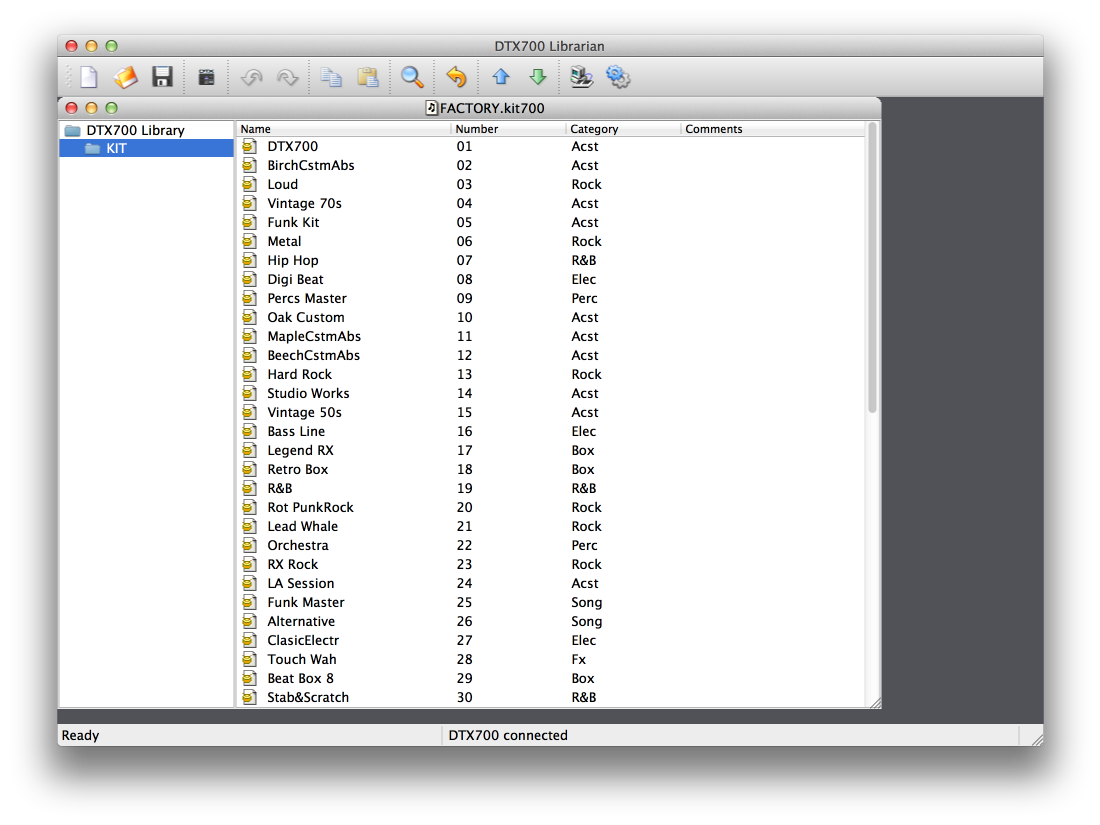Select the Percs Master kit row
This screenshot has height=825, width=1100.
(307, 298)
